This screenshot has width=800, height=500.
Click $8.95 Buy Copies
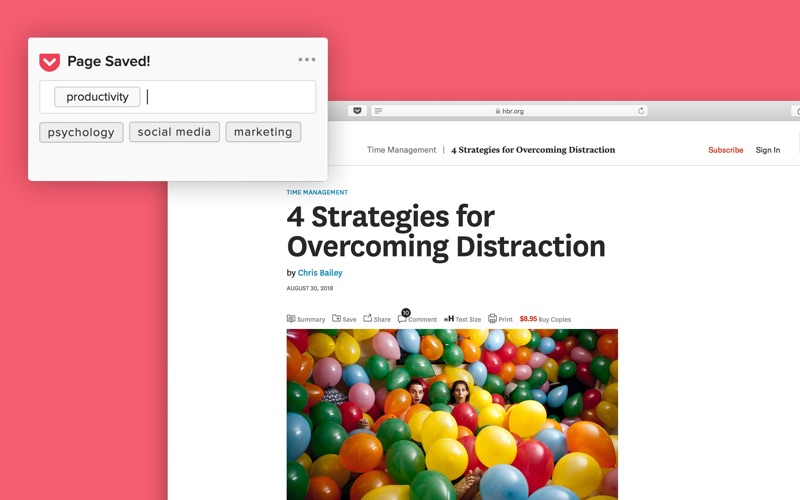pos(545,319)
